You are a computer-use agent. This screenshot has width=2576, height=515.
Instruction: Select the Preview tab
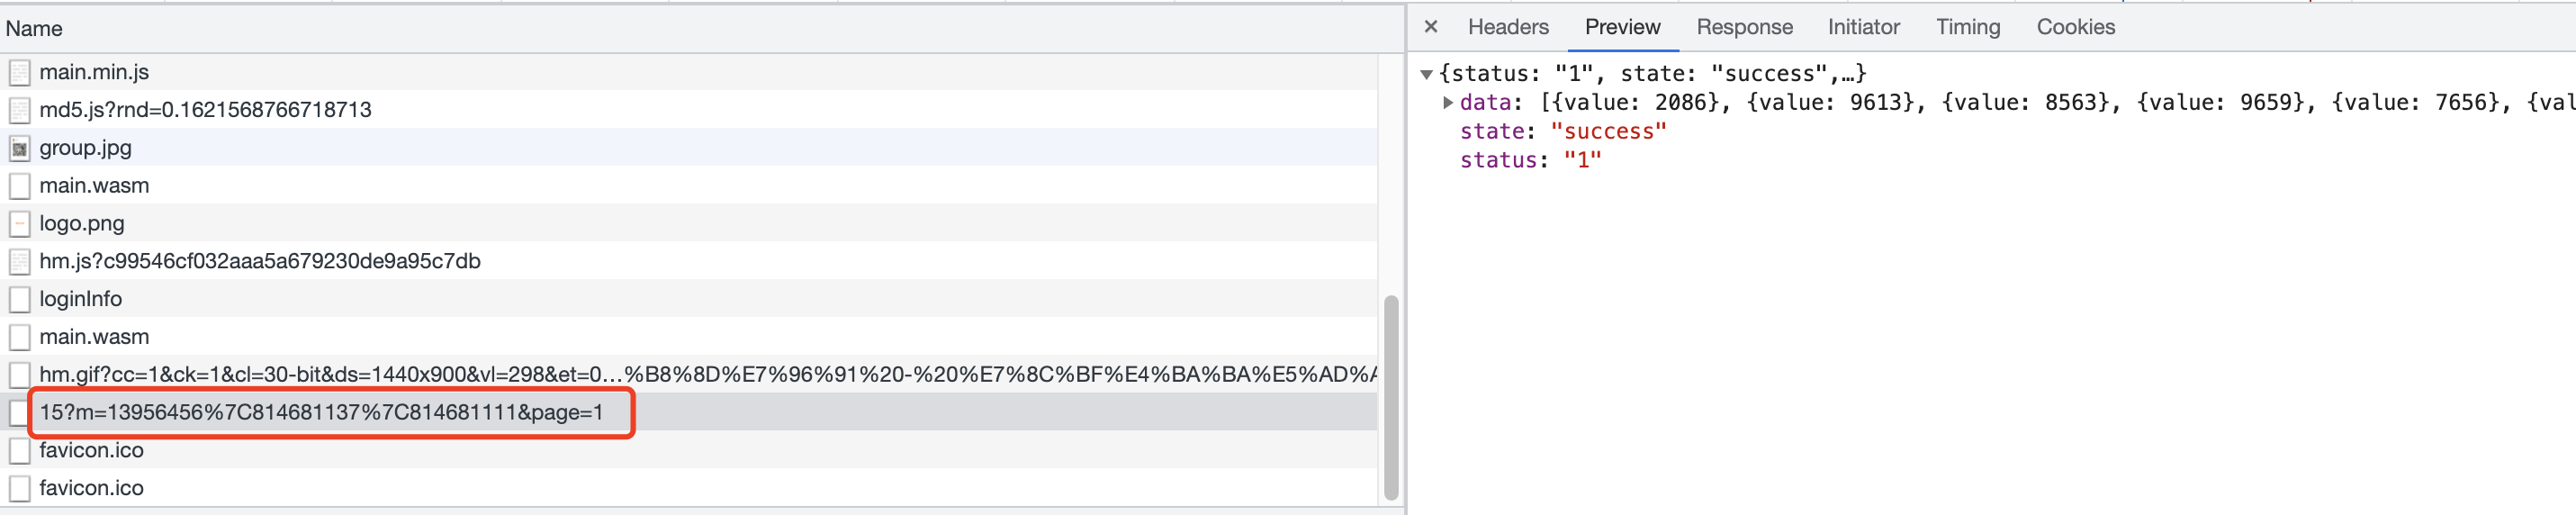tap(1622, 27)
